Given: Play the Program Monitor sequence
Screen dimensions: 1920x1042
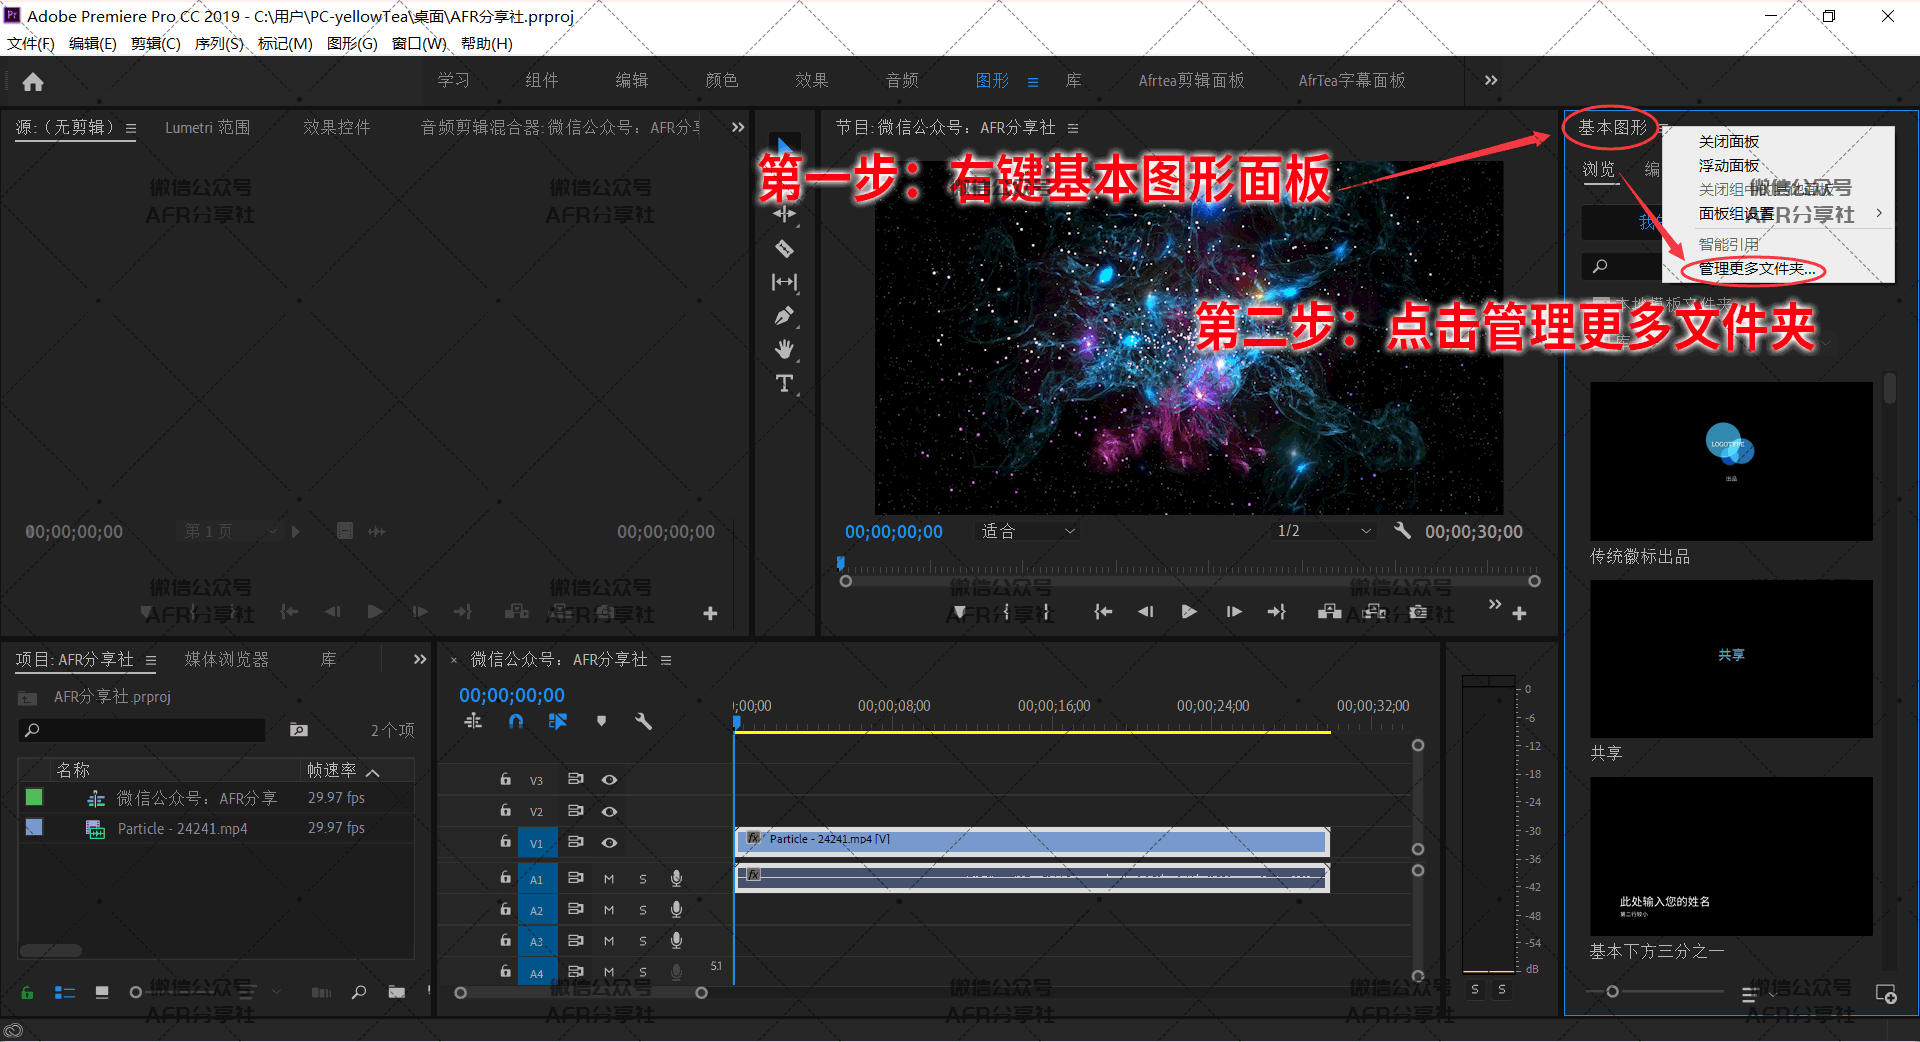Looking at the screenshot, I should point(1189,612).
